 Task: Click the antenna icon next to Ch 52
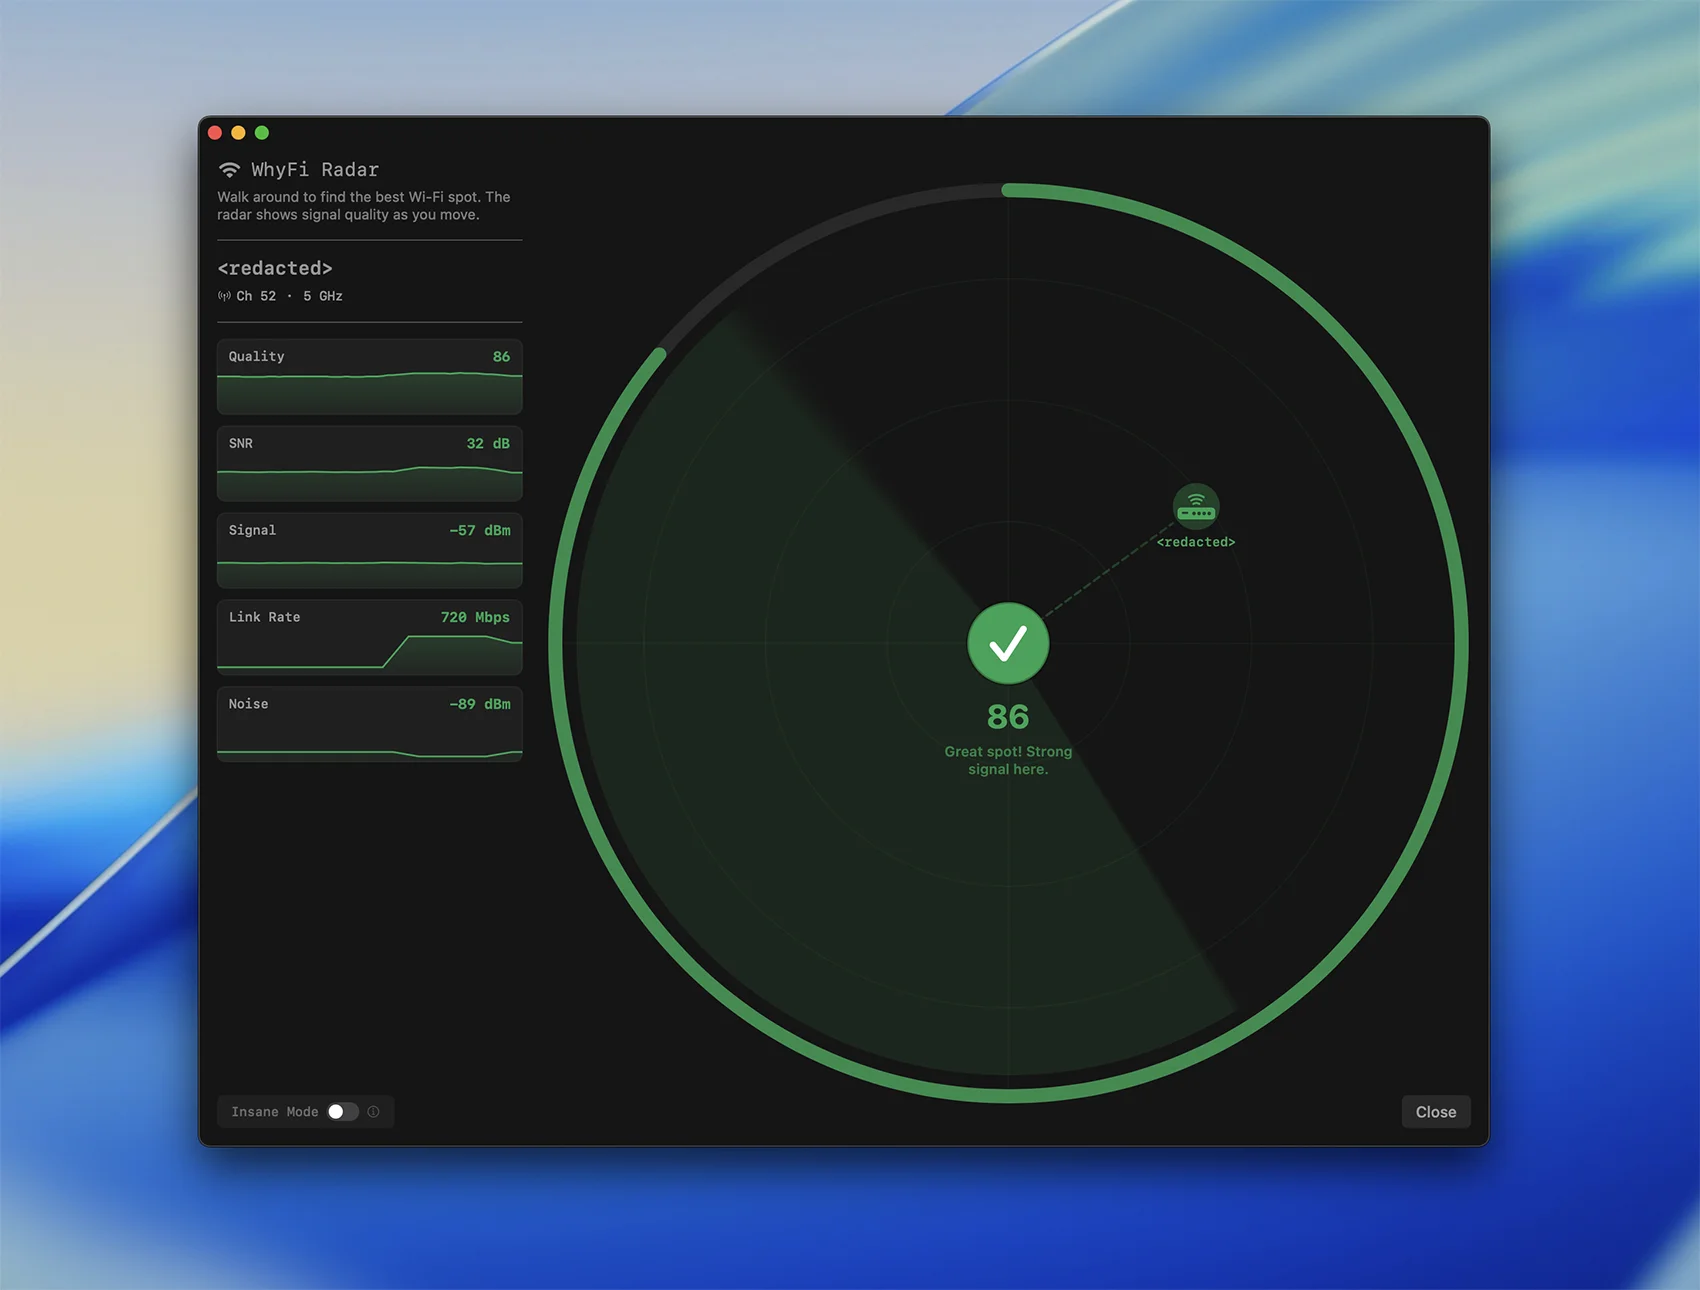(x=224, y=296)
